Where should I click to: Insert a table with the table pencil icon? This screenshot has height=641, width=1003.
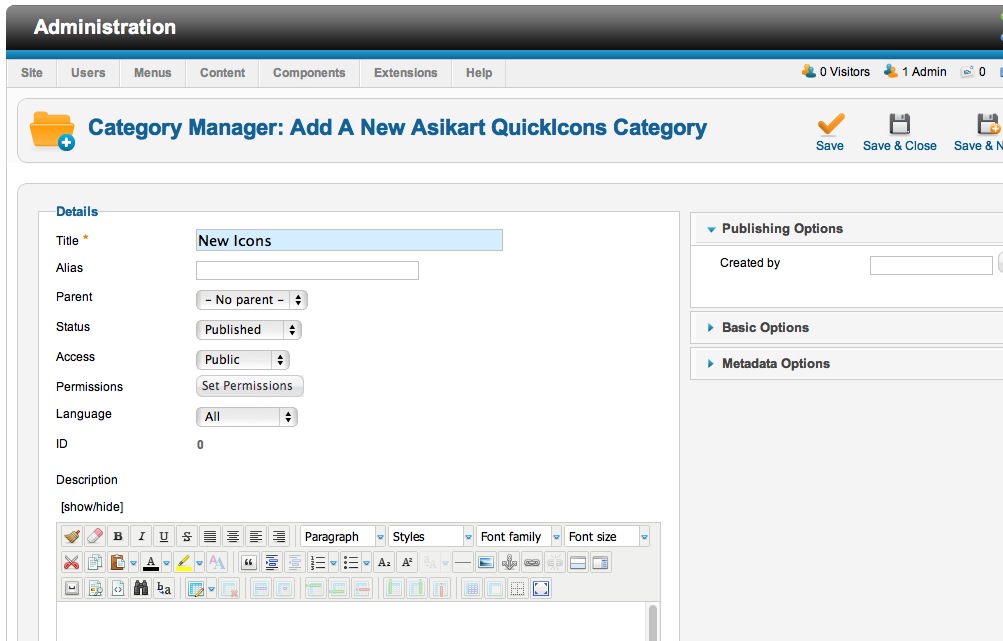[195, 588]
